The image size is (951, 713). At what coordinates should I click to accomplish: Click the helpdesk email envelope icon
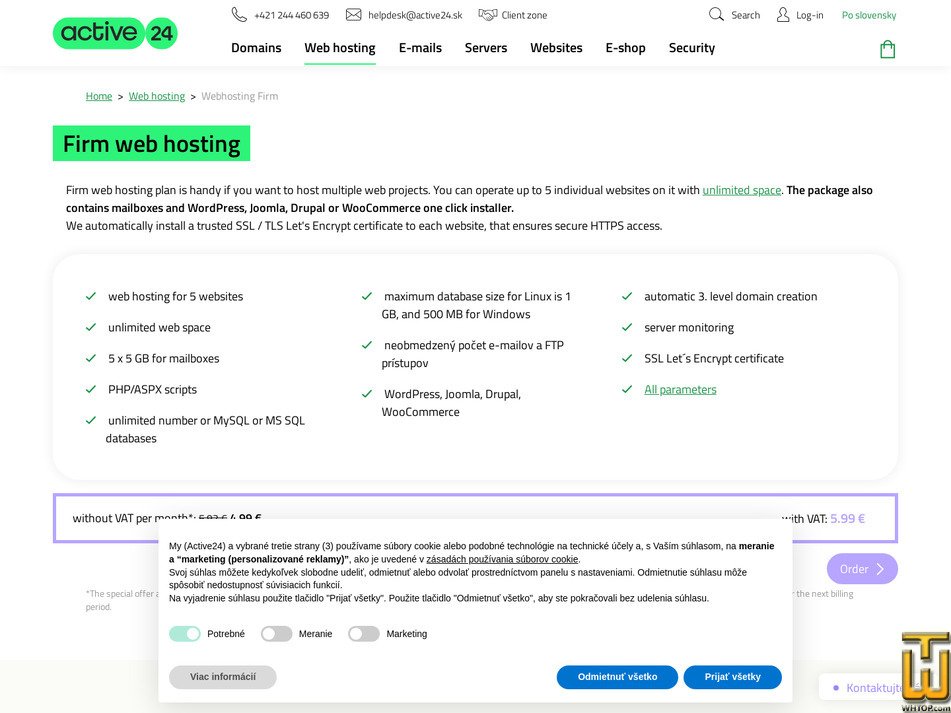coord(353,15)
